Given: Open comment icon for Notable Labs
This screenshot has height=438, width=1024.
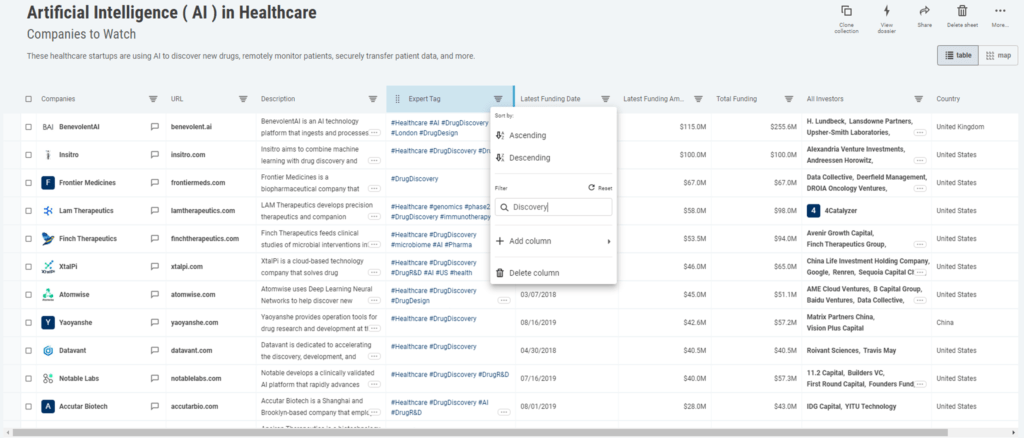Looking at the screenshot, I should click(155, 379).
